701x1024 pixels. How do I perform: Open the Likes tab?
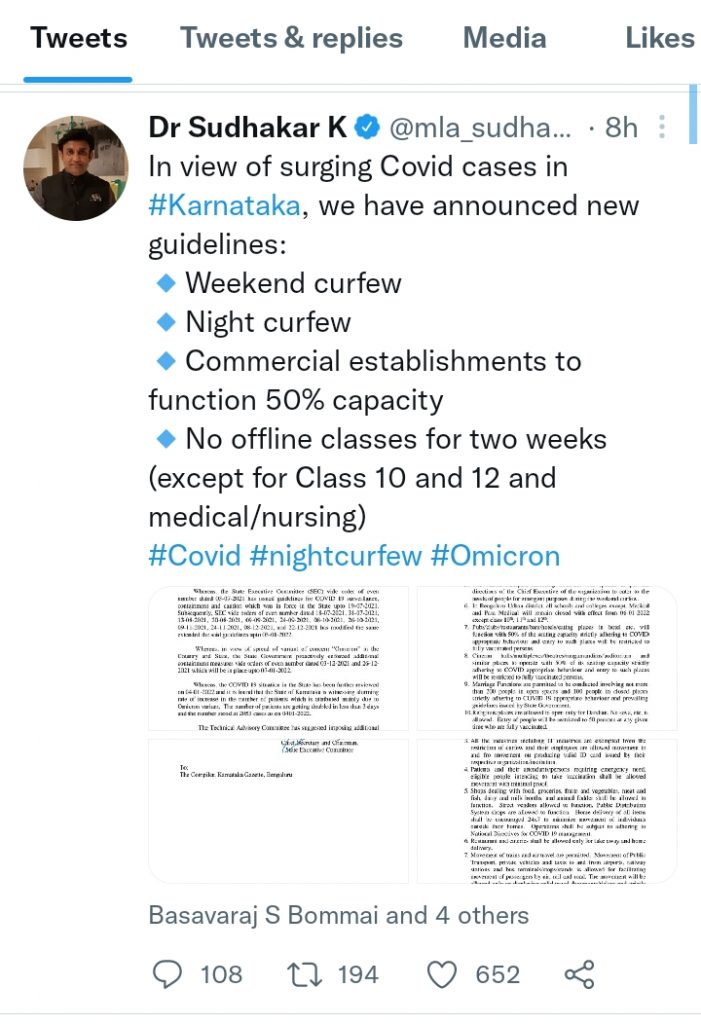[x=659, y=39]
